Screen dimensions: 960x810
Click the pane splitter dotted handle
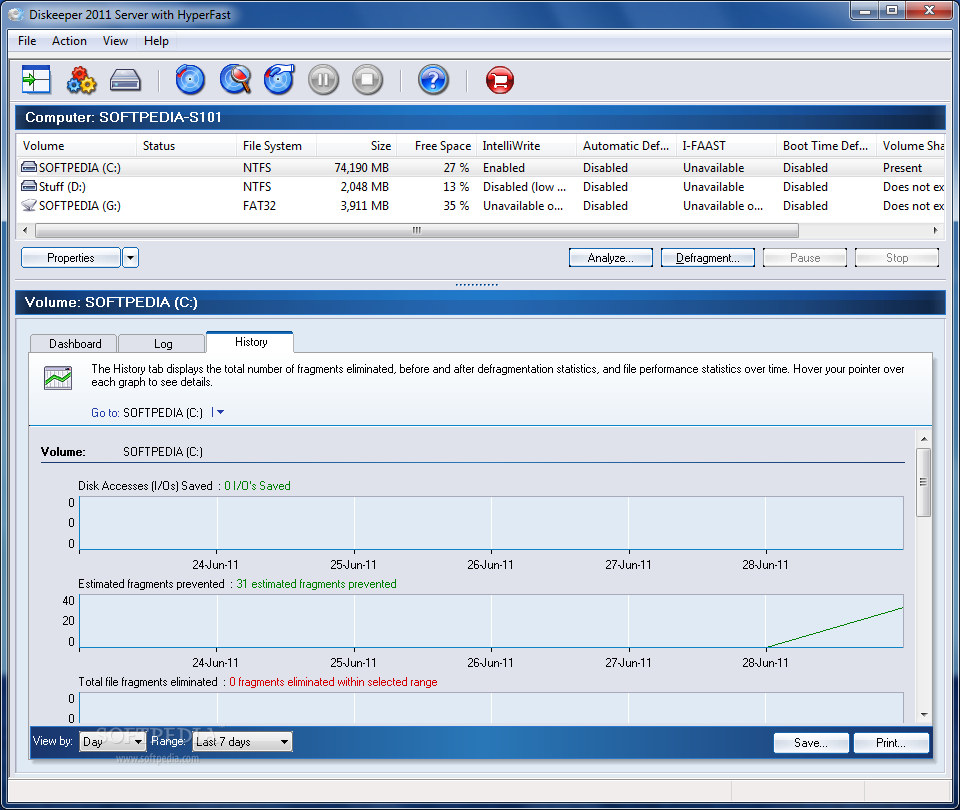pos(477,285)
